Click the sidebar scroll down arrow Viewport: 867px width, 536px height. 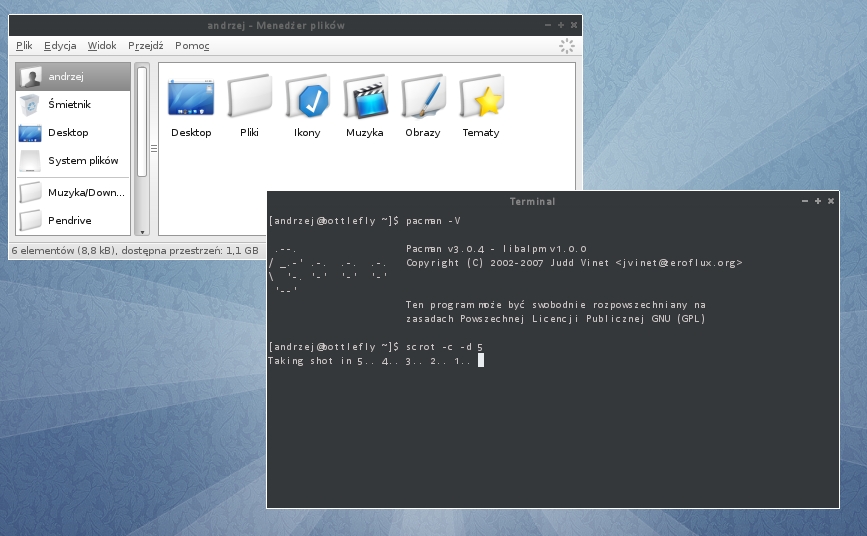click(142, 232)
